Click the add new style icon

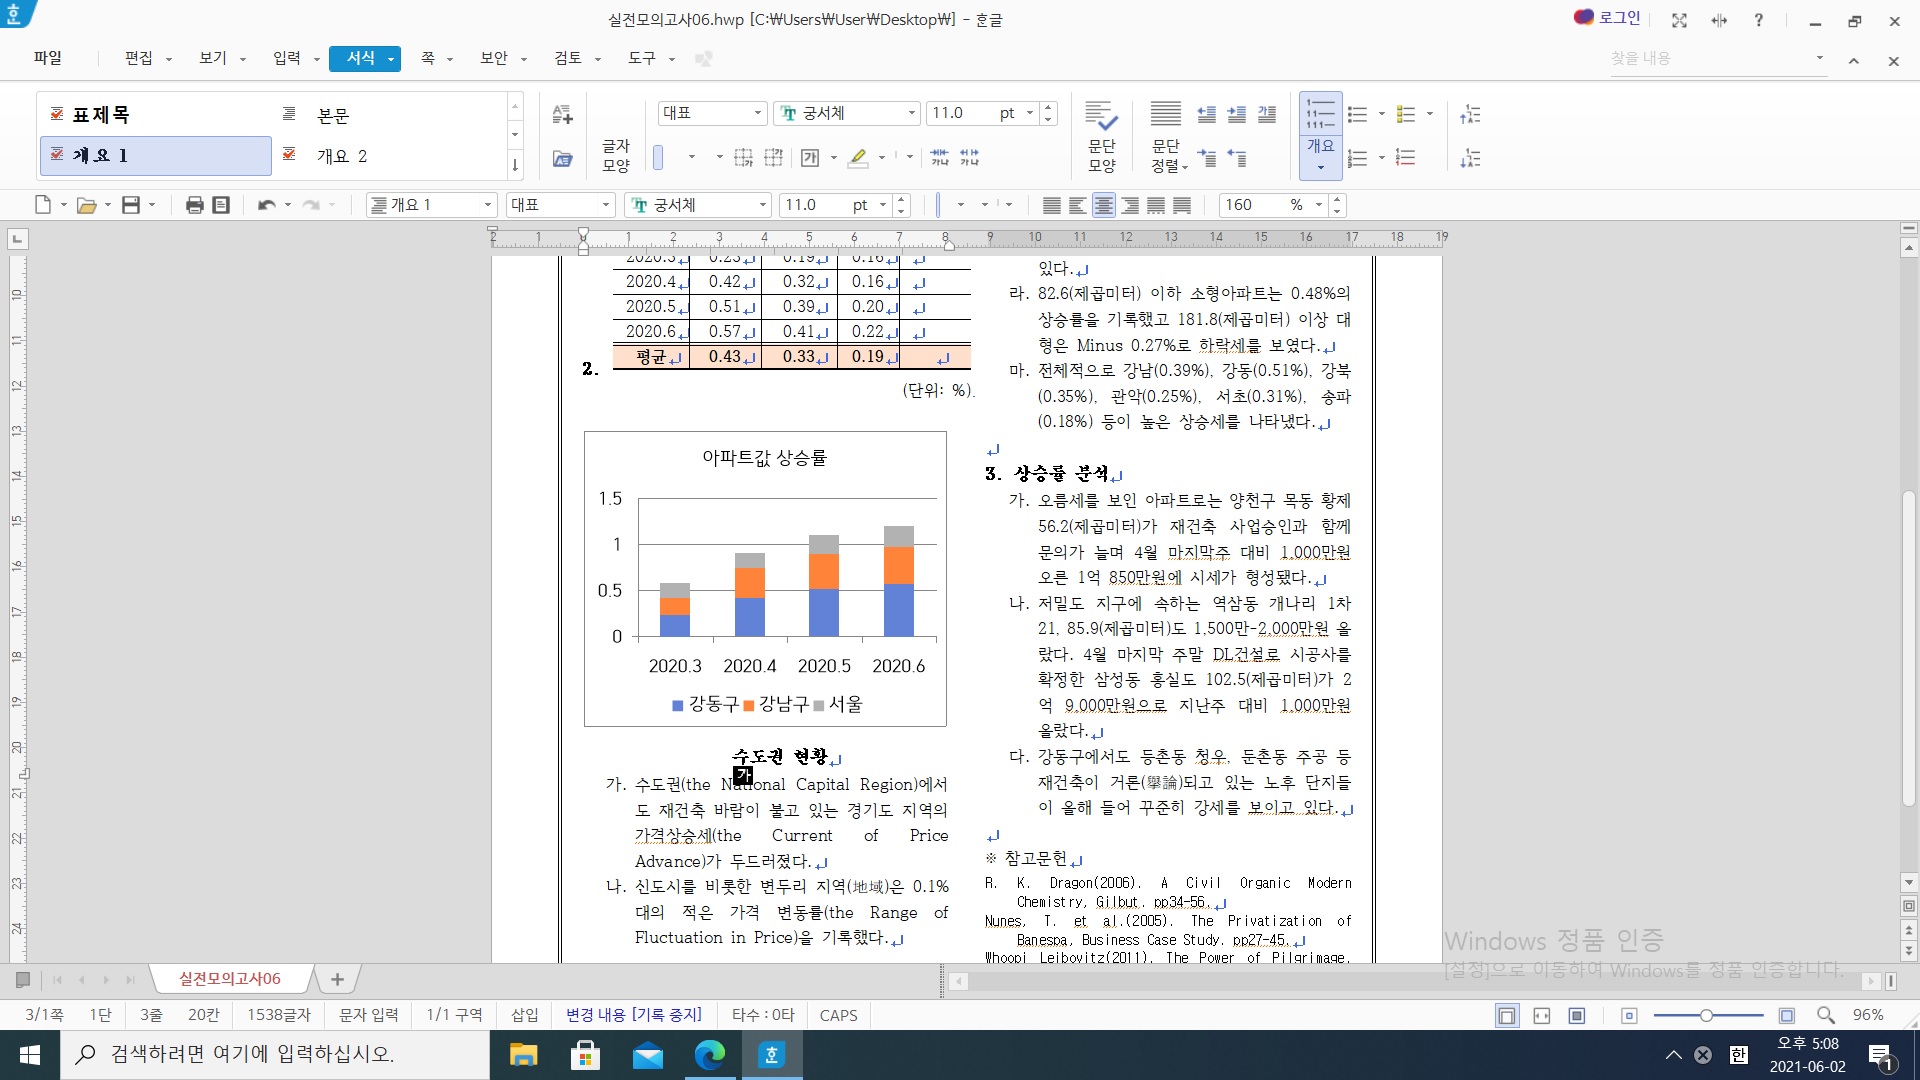[x=562, y=114]
